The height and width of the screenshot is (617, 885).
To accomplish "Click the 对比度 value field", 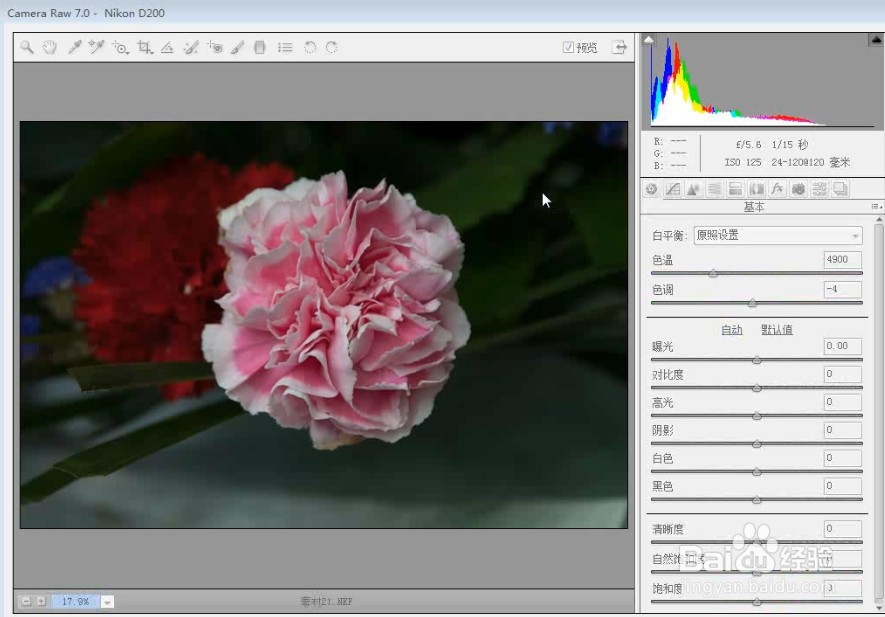I will [x=842, y=374].
